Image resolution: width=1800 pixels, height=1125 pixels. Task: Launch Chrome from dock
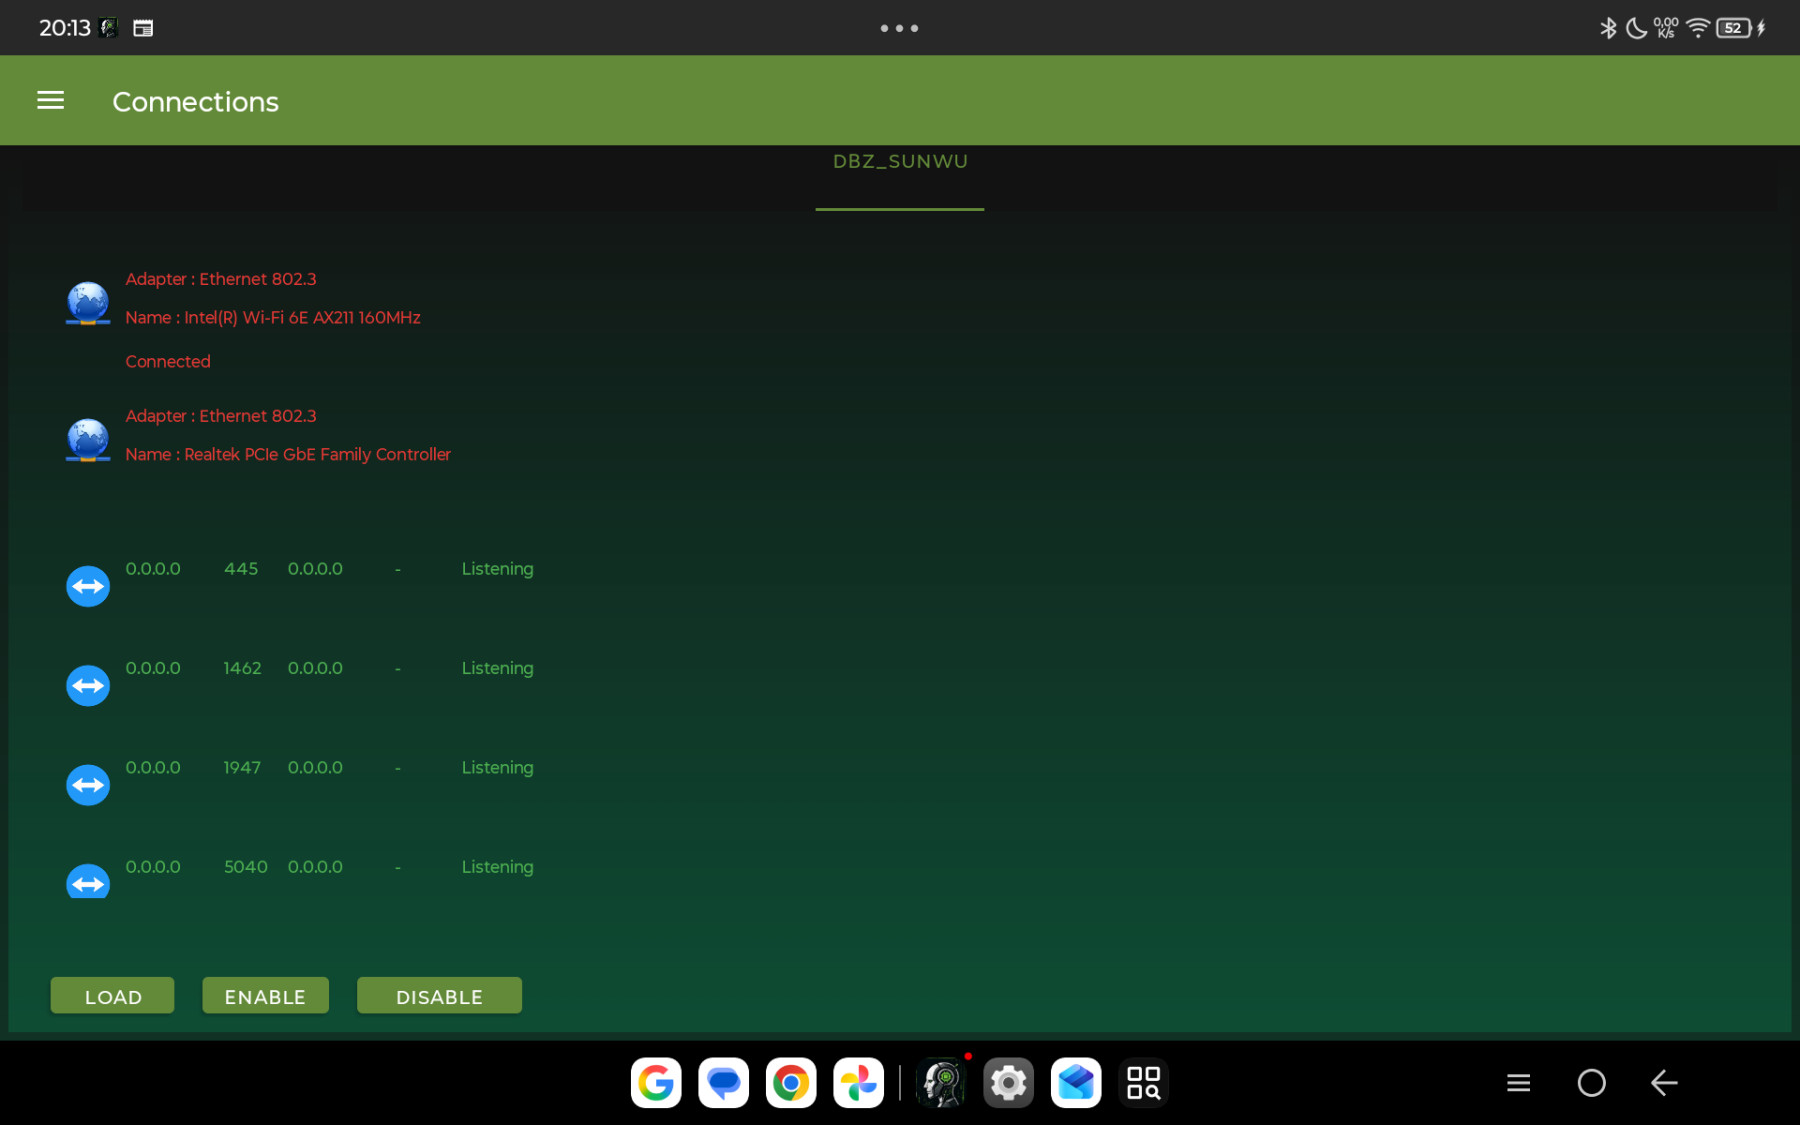pyautogui.click(x=791, y=1083)
